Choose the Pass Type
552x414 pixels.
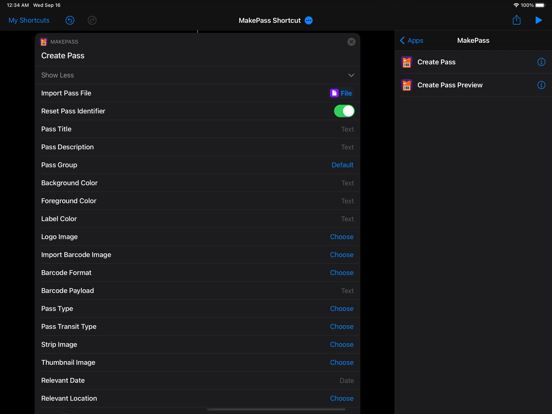coord(341,309)
